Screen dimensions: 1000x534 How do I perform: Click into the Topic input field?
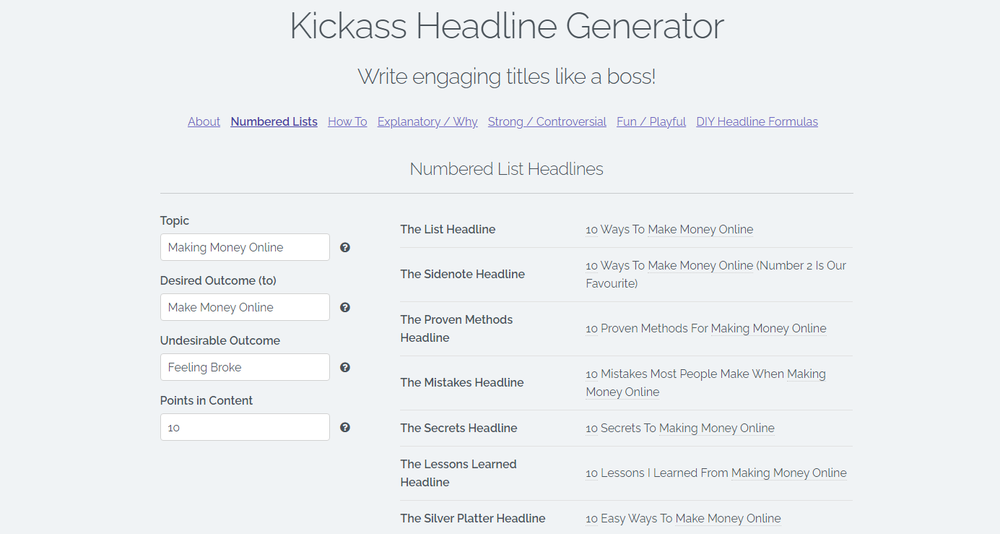click(x=245, y=248)
